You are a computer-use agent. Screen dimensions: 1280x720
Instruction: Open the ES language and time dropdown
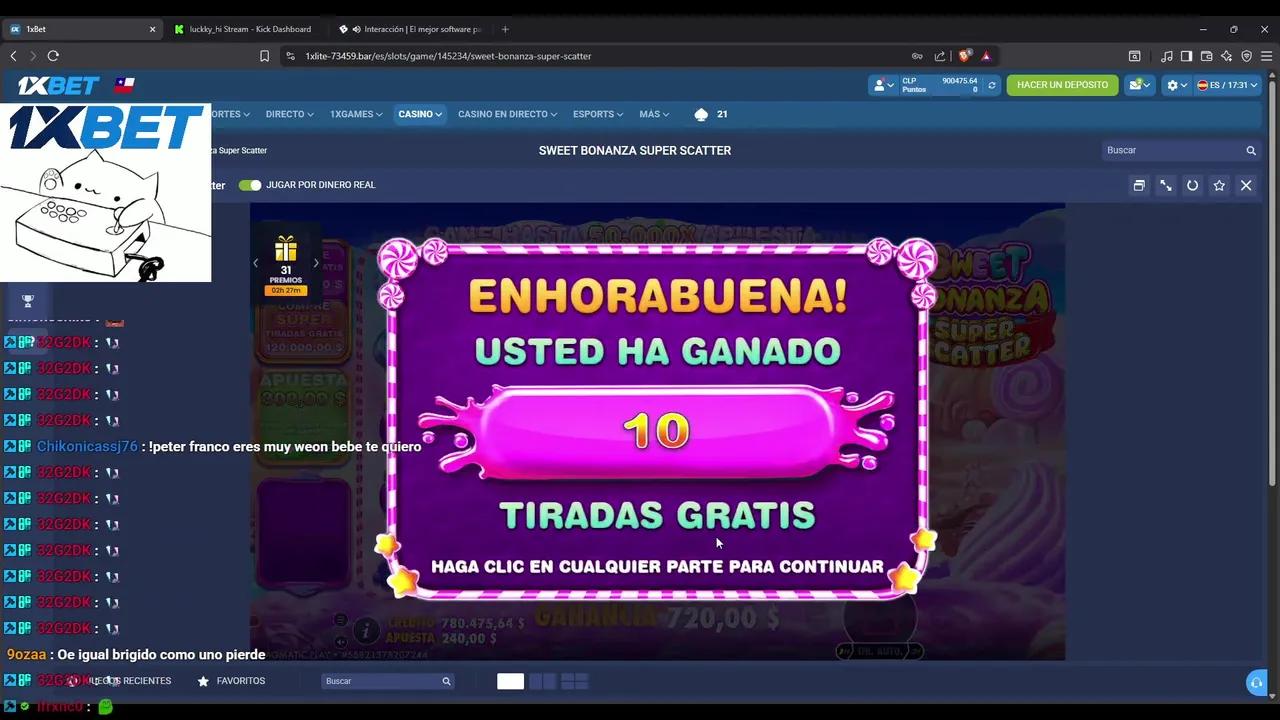click(1228, 85)
